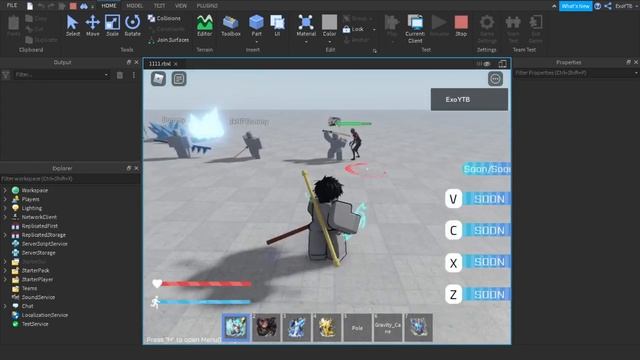Image resolution: width=640 pixels, height=360 pixels.
Task: Open the three-dots more menu in viewport
Action: (495, 79)
